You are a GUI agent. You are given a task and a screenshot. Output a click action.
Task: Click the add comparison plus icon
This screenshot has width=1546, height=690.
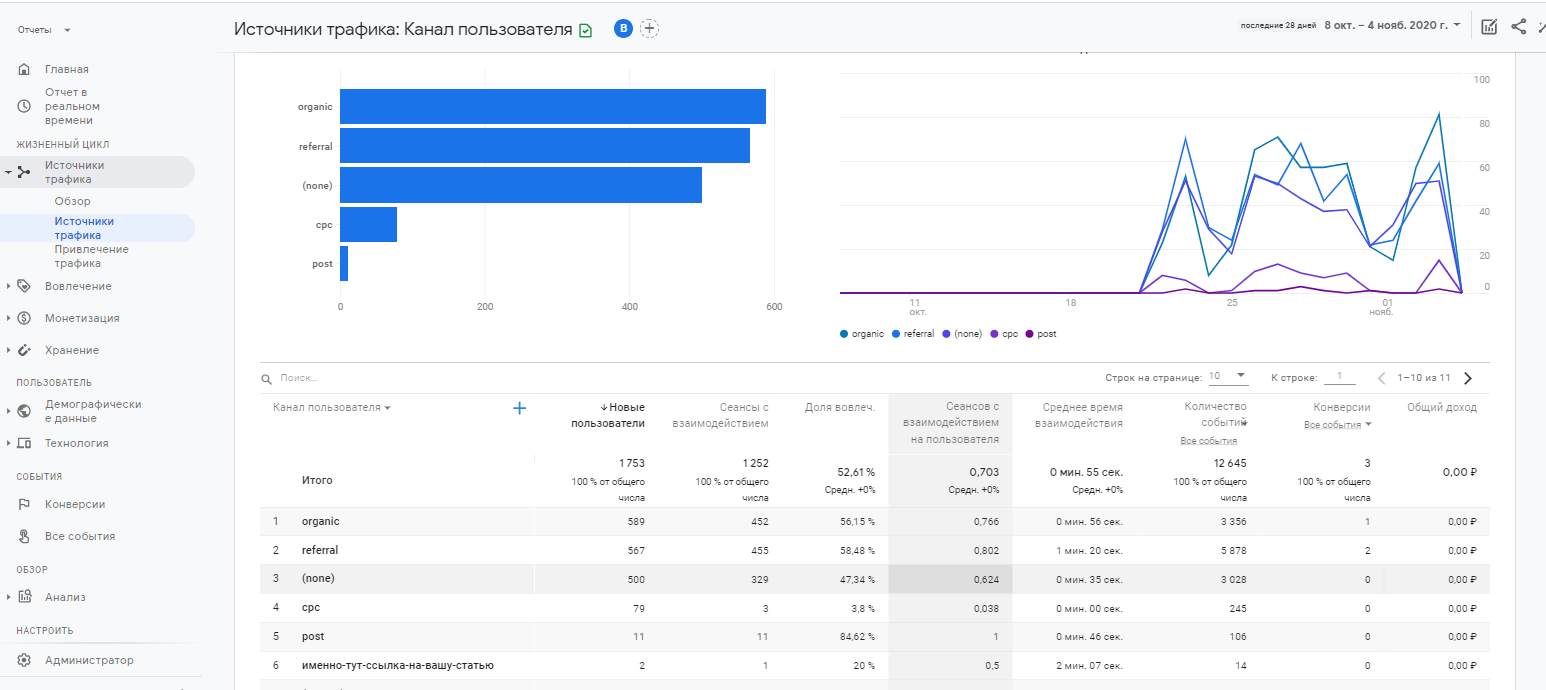point(650,28)
